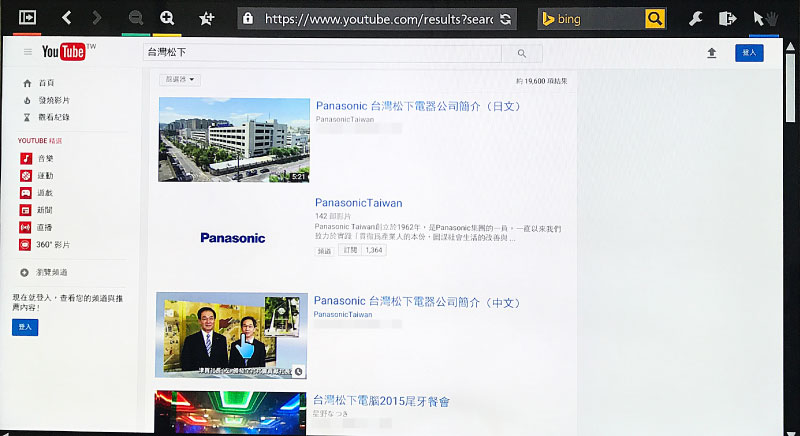Click the 訂閱 subscribe button

point(350,250)
